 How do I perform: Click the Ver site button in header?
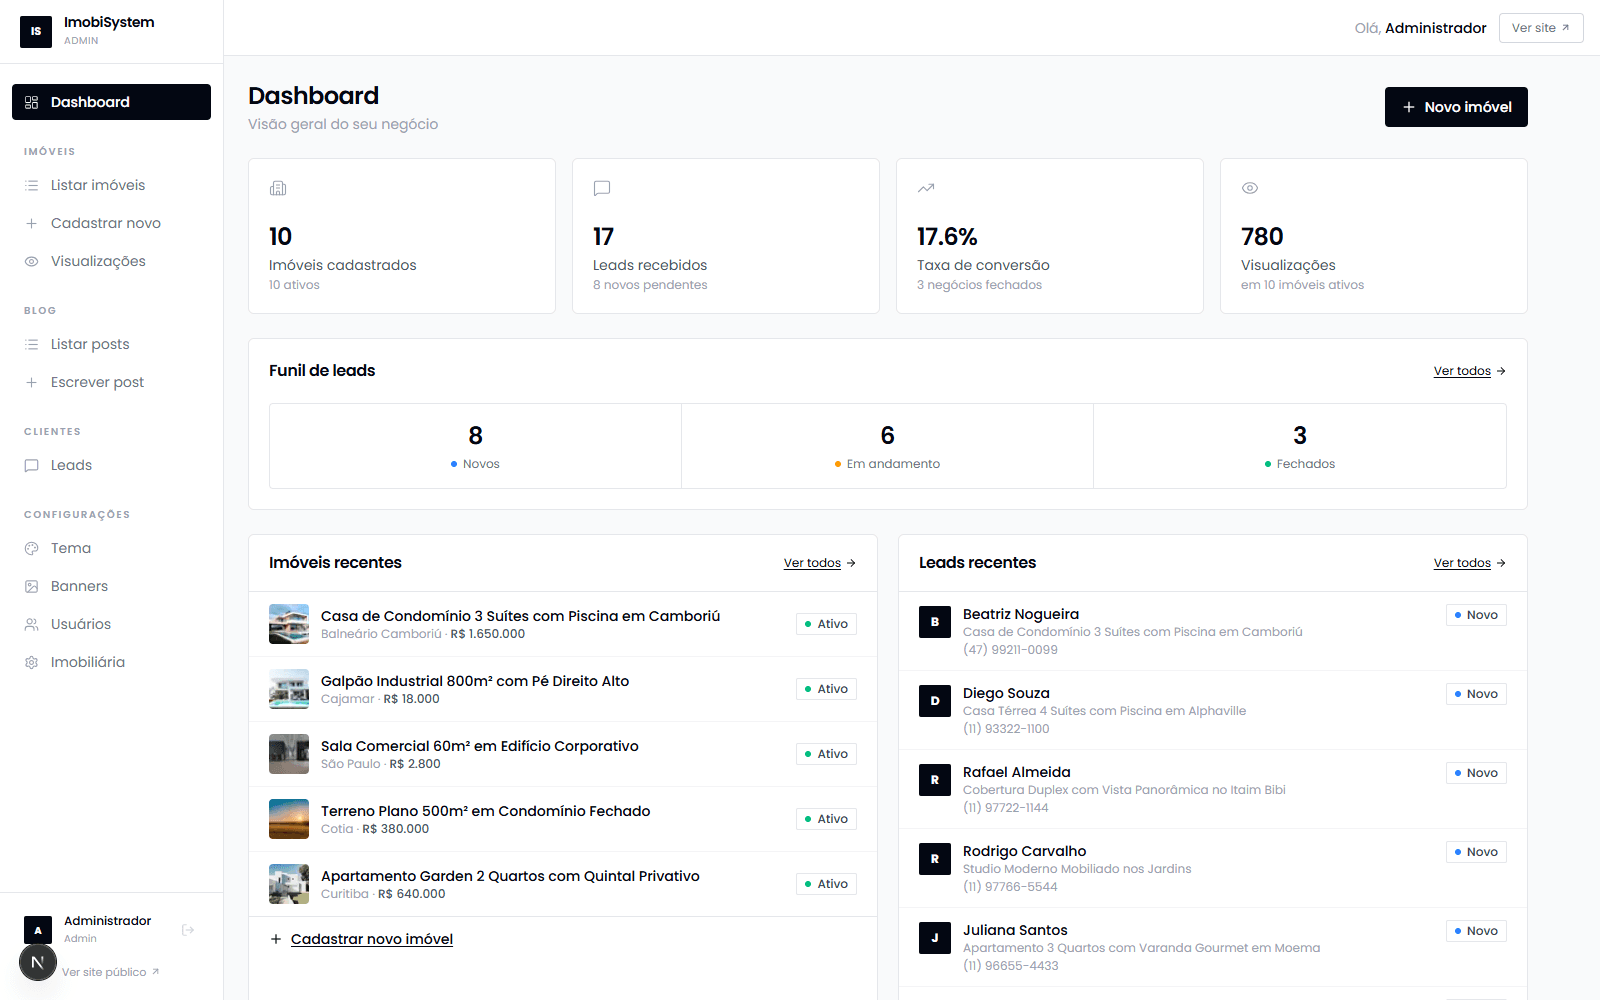pos(1541,28)
